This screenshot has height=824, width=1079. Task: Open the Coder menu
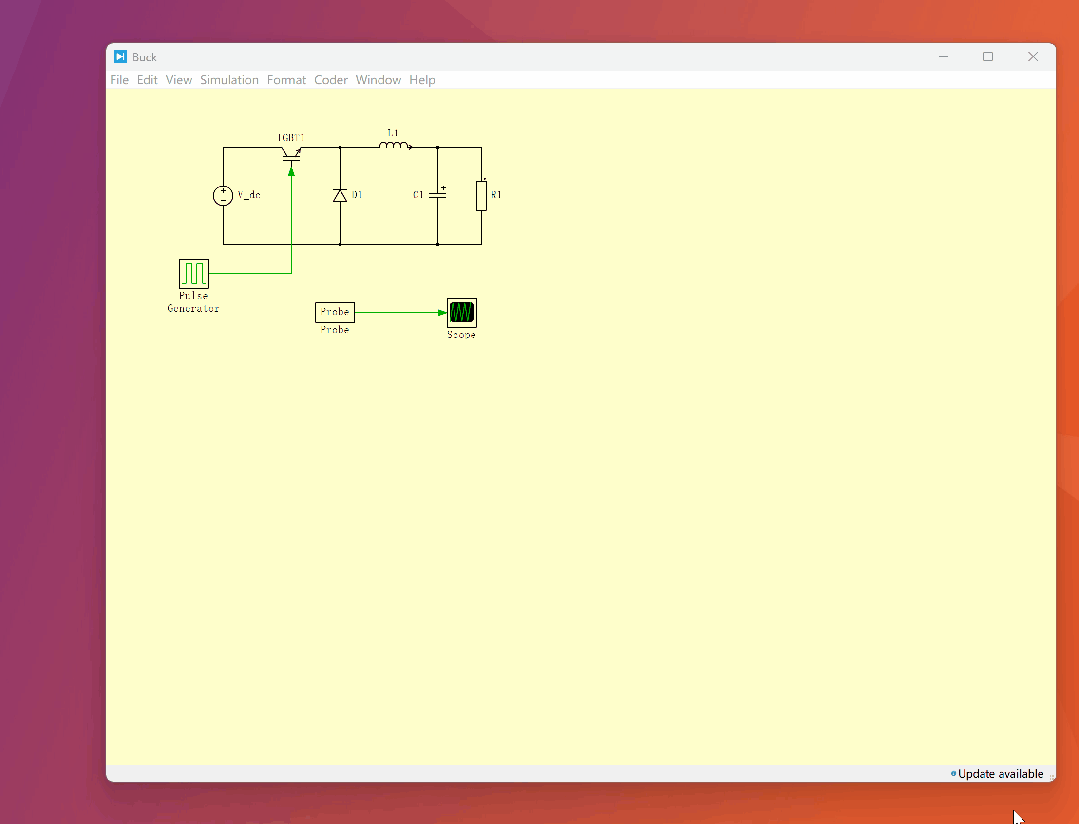[x=331, y=80]
